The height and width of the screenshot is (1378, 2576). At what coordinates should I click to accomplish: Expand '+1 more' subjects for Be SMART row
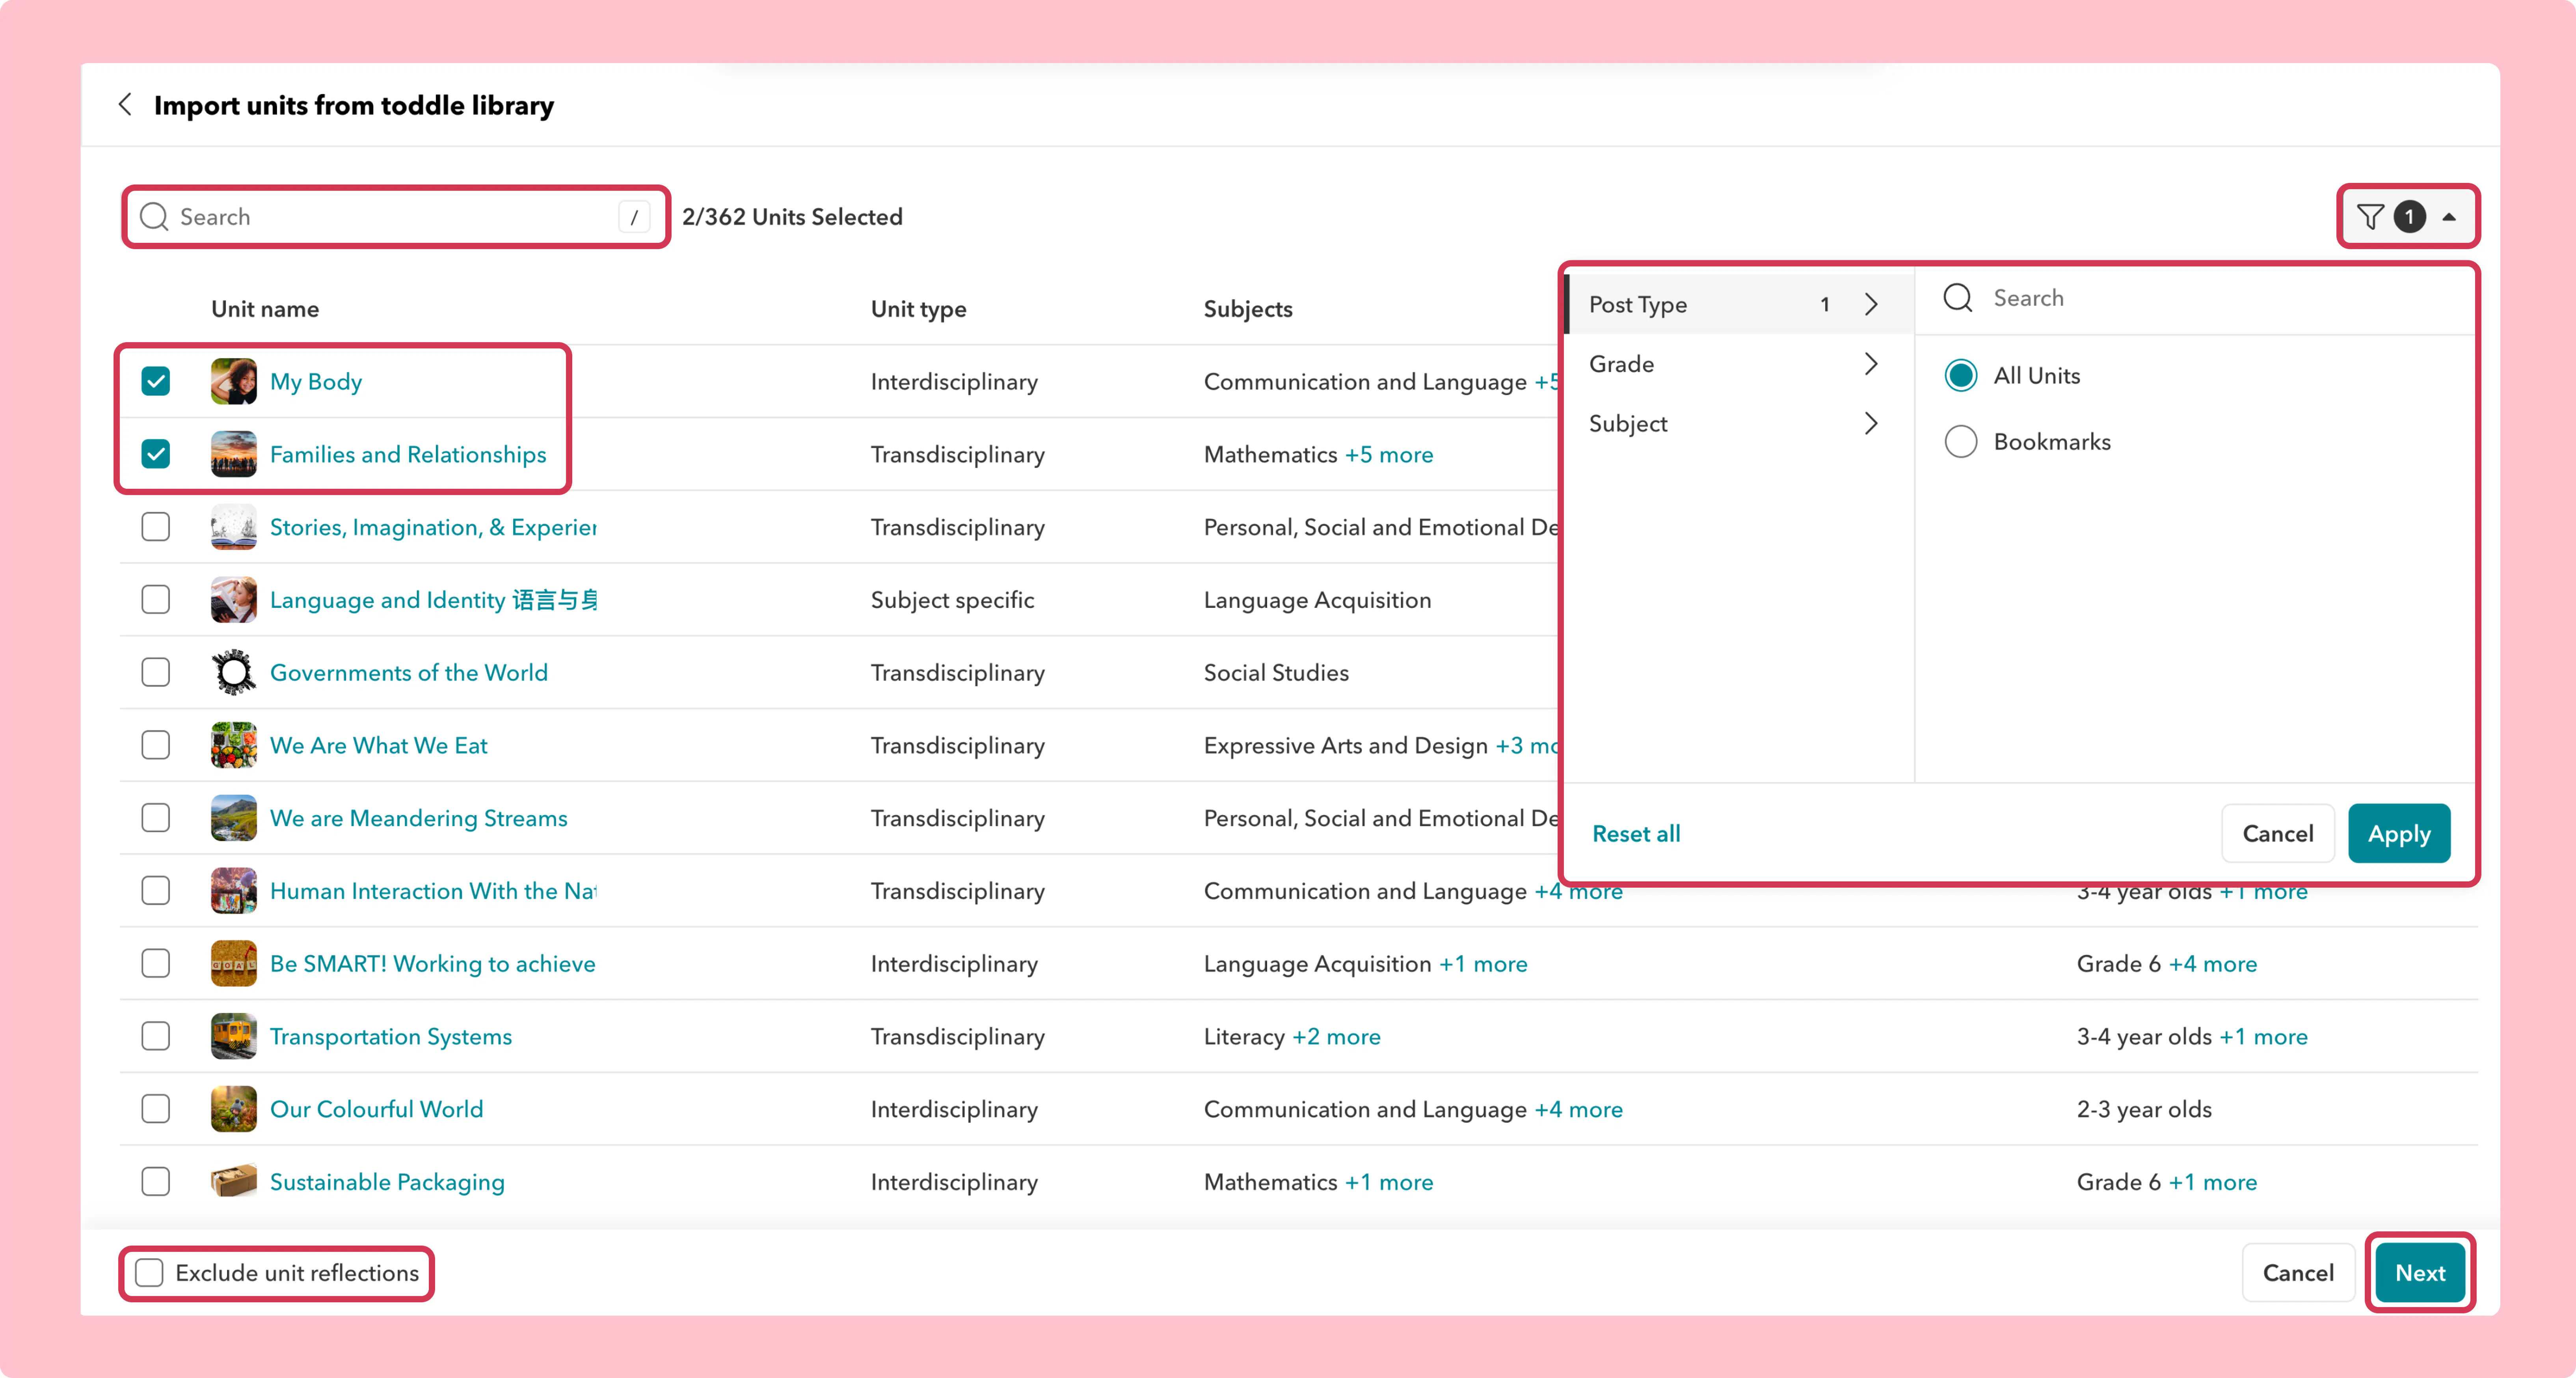tap(1483, 964)
